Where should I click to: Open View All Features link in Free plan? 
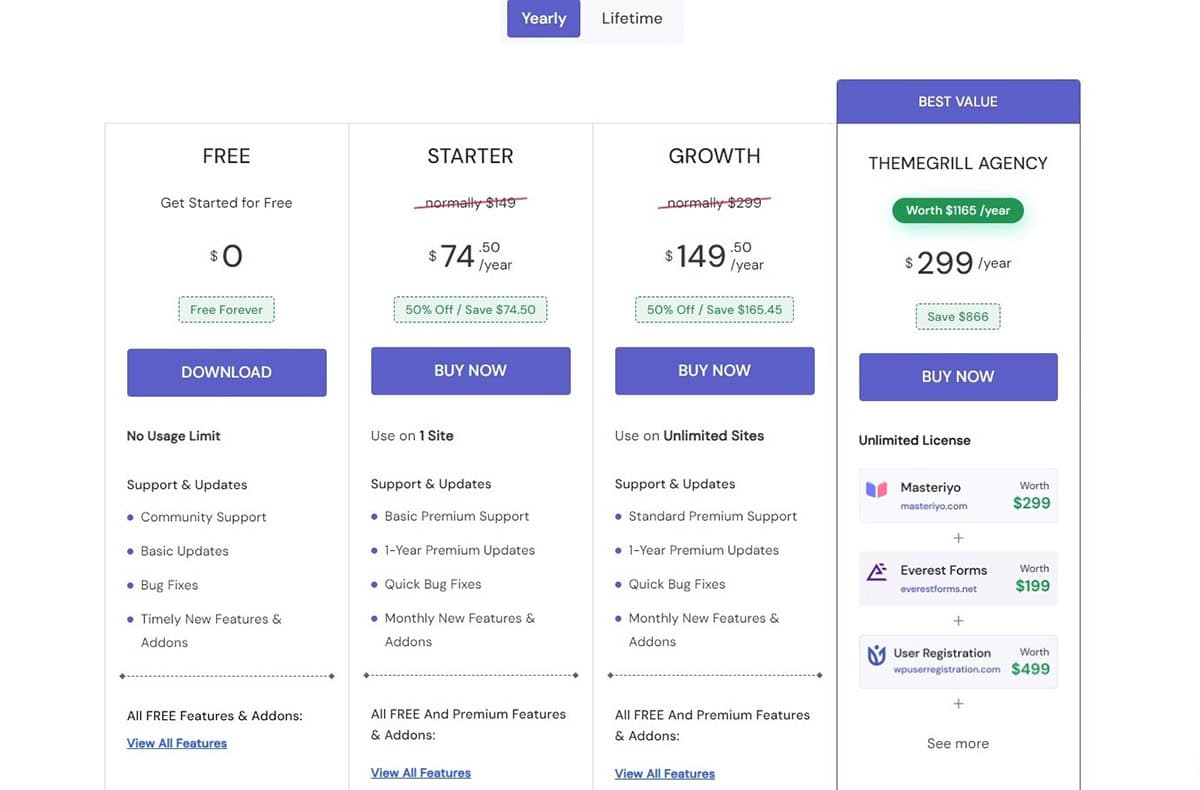click(x=177, y=743)
